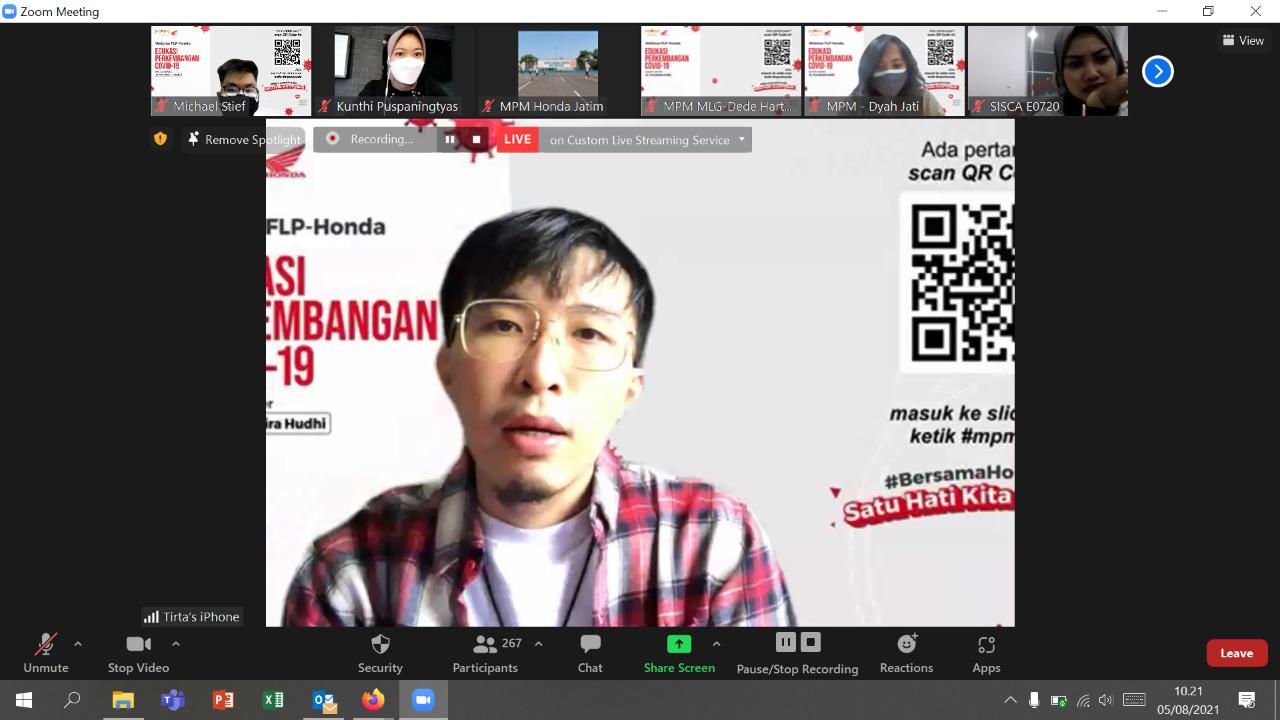Open battery status in tray
The height and width of the screenshot is (720, 1280).
[x=1058, y=700]
